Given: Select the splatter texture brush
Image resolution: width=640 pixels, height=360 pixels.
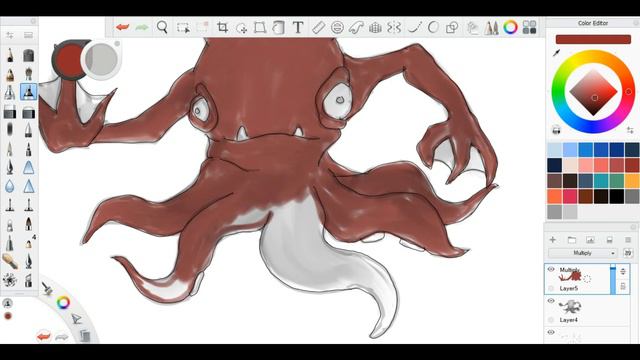Looking at the screenshot, I should tap(10, 280).
